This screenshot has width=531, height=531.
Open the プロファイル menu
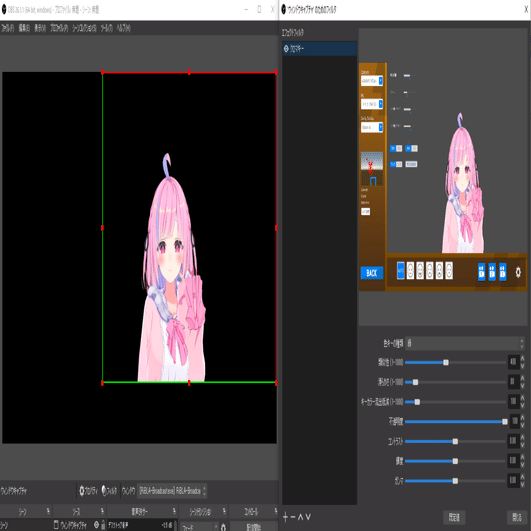click(x=59, y=28)
